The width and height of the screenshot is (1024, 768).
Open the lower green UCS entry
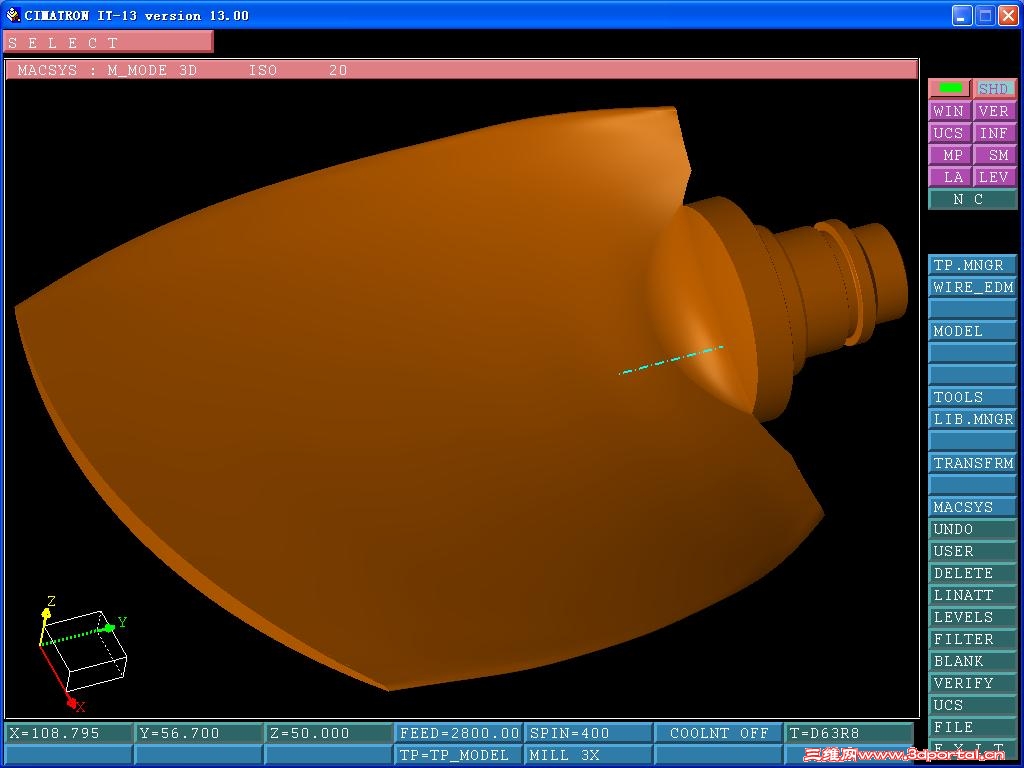972,705
